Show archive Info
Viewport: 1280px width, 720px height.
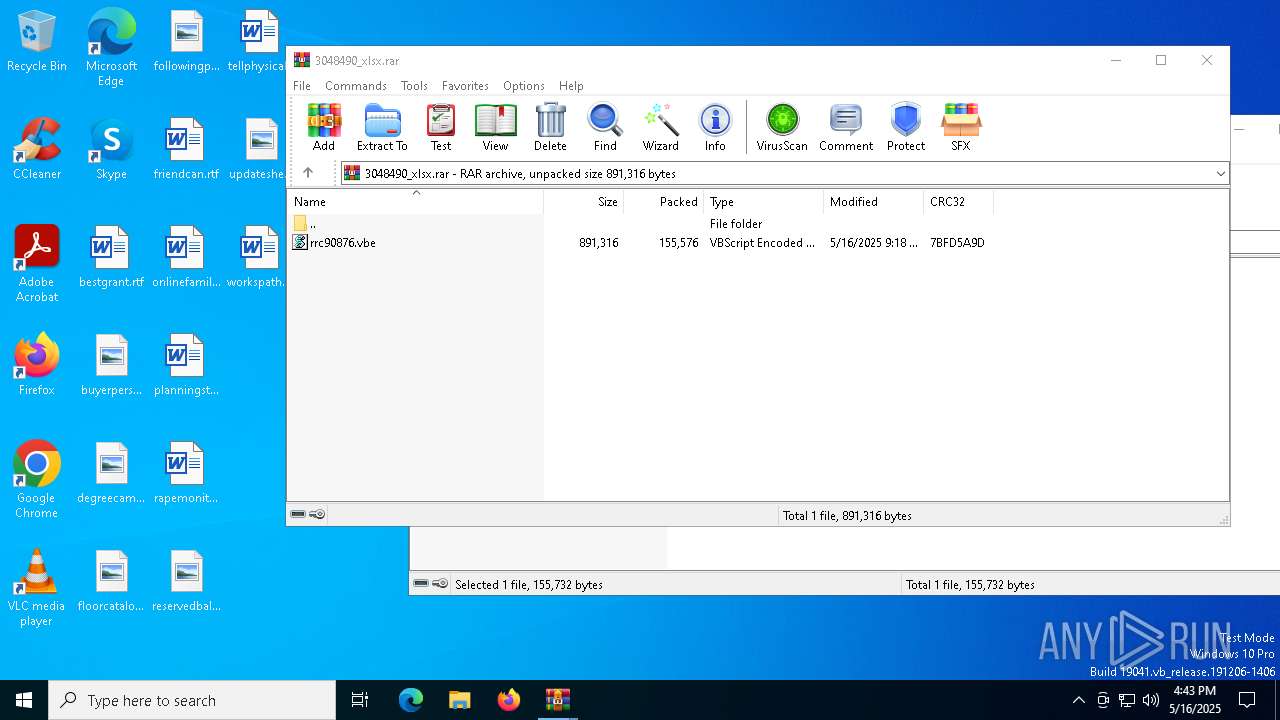pyautogui.click(x=715, y=127)
